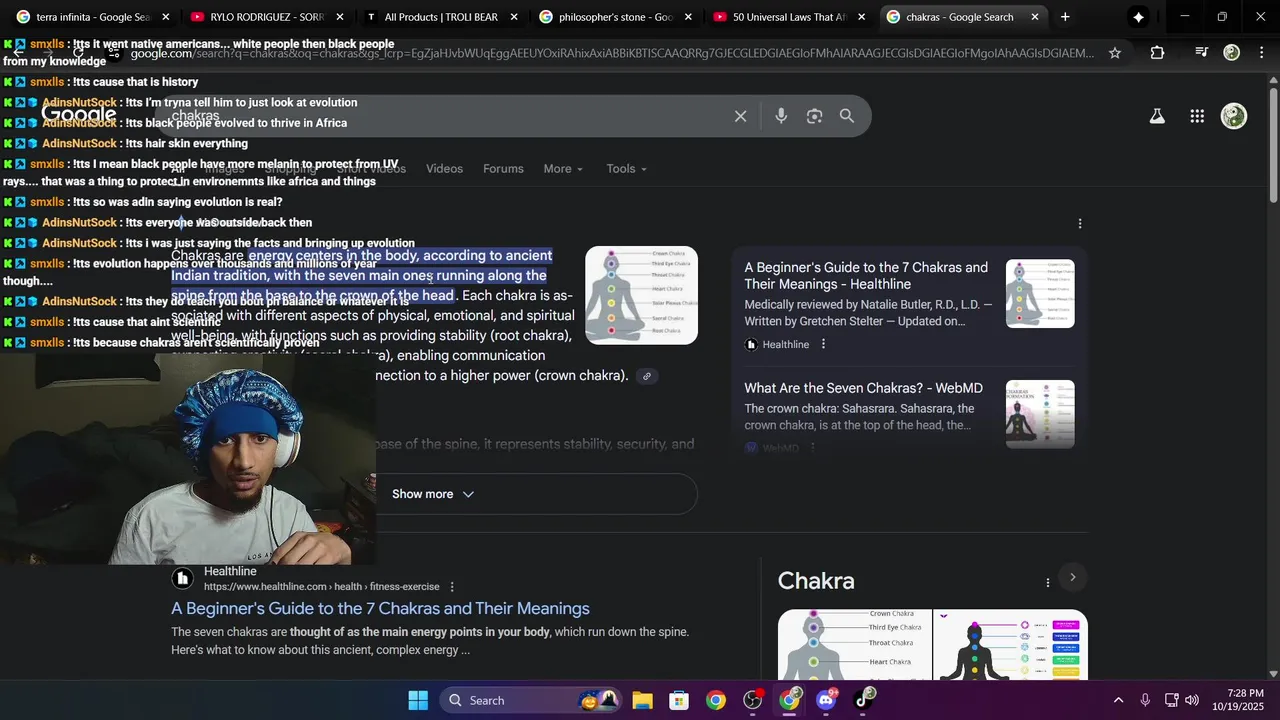Open the healthline.com fitness-exercise breadcrumb URL

coord(321,587)
